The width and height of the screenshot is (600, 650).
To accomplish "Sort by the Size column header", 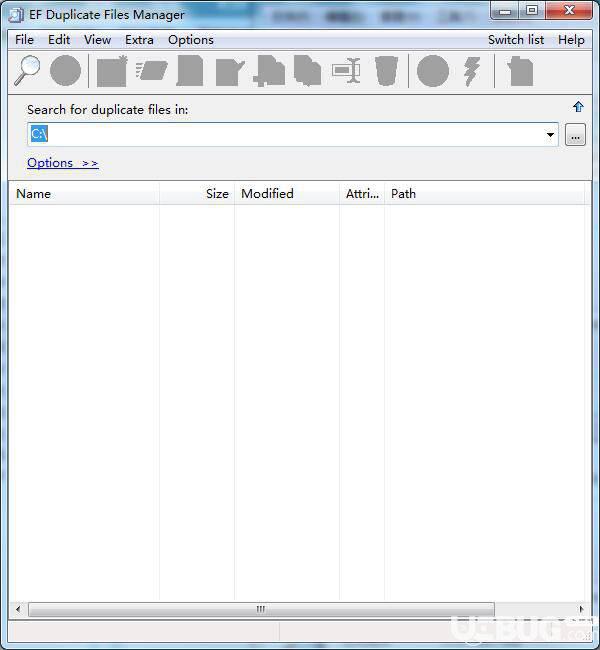I will point(197,194).
